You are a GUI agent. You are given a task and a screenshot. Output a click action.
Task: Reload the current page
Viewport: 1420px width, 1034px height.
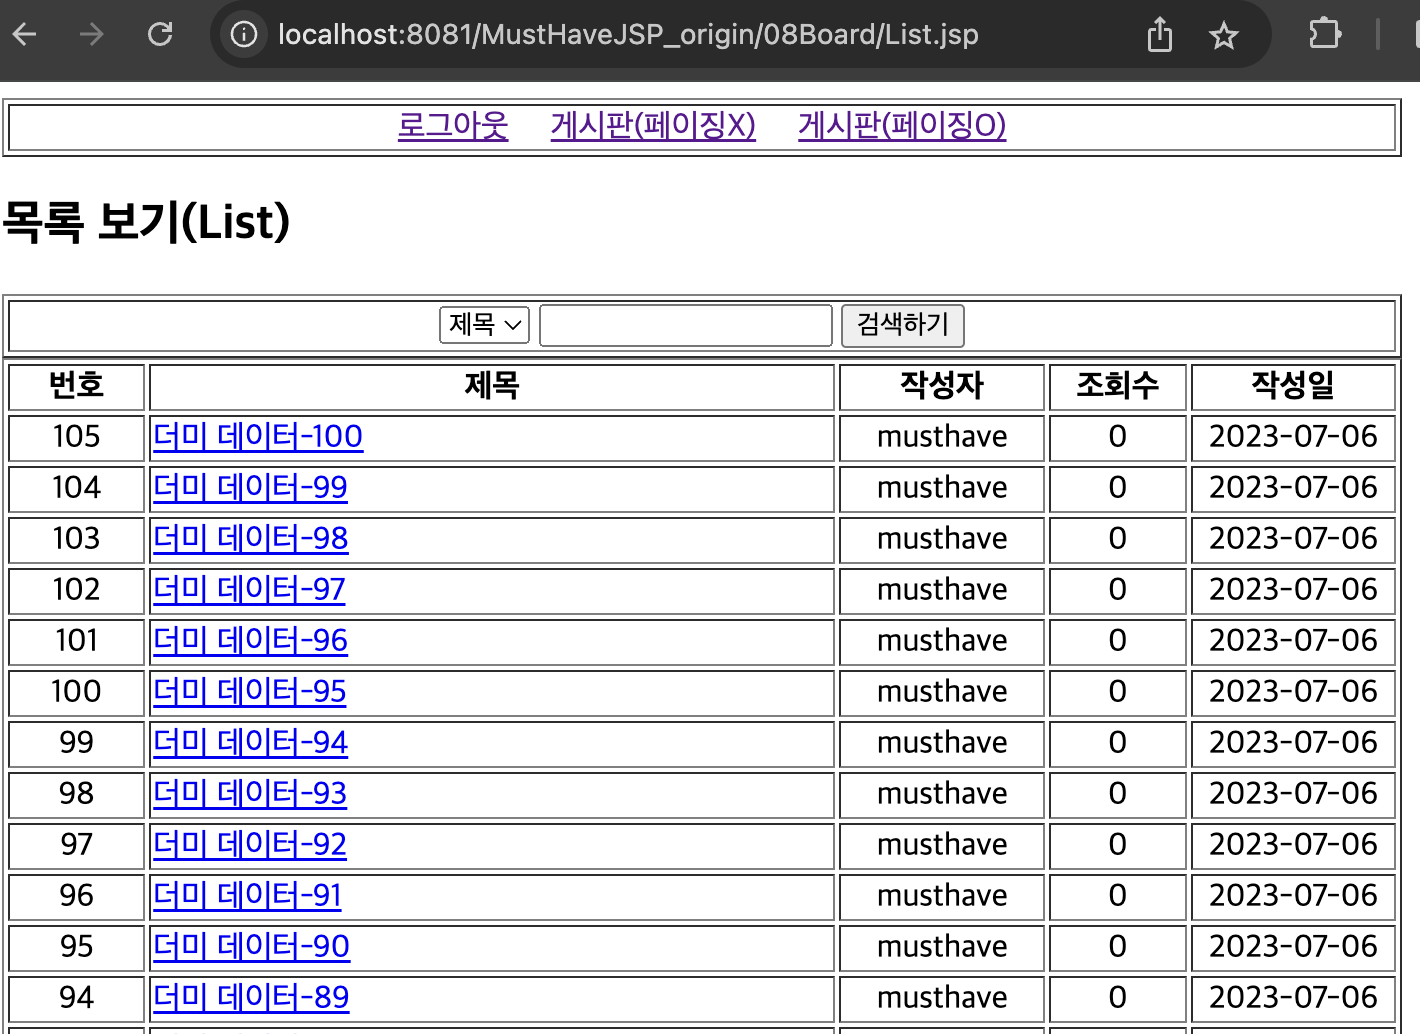click(x=160, y=35)
